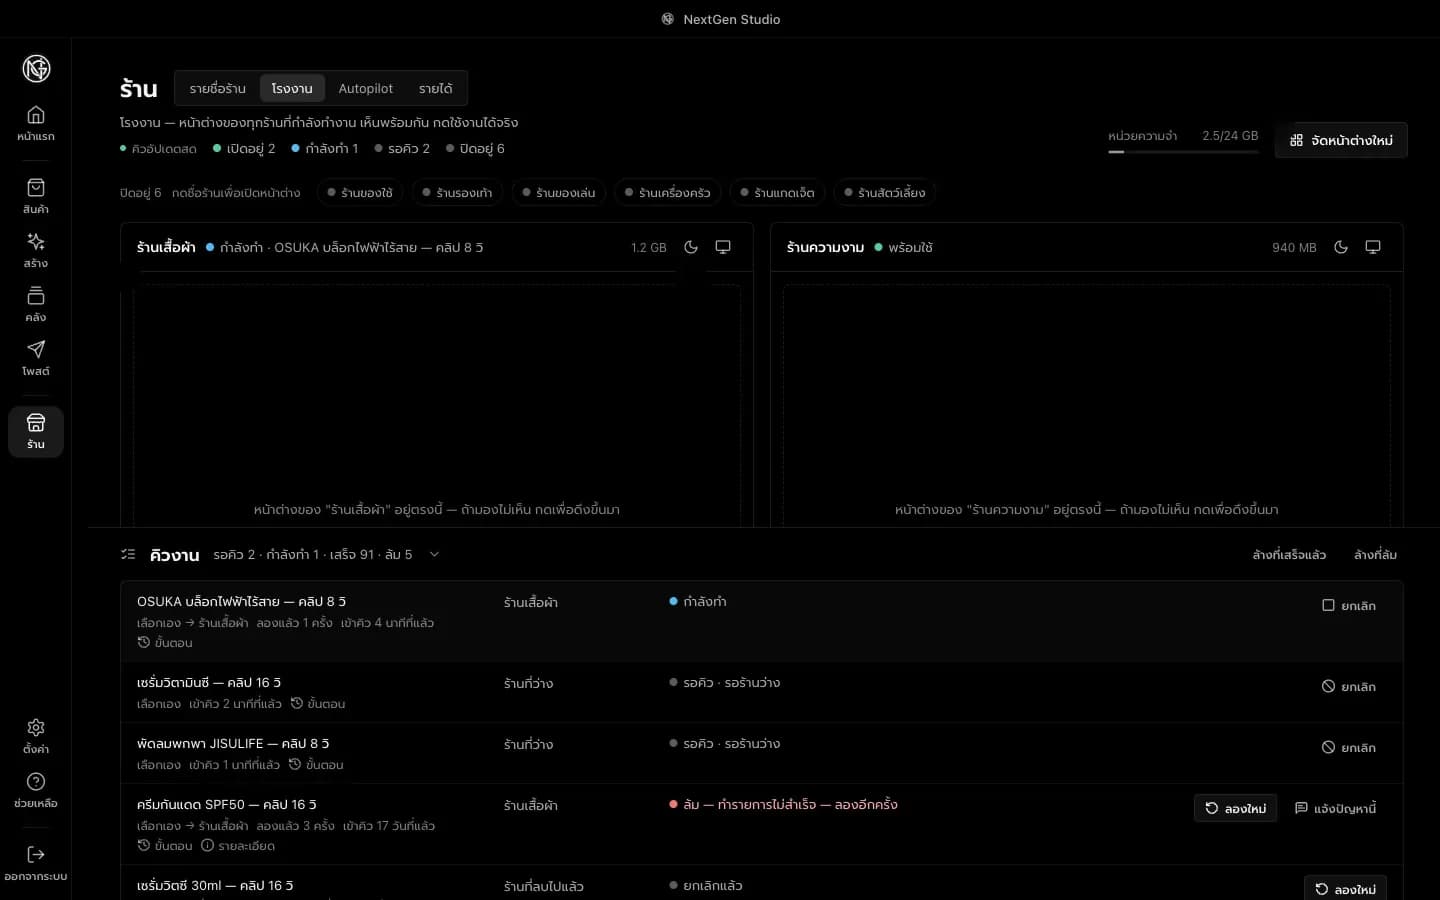Screen dimensions: 1440x900
Task: Open ช่วยเหลือ help icon
Action: pyautogui.click(x=36, y=790)
